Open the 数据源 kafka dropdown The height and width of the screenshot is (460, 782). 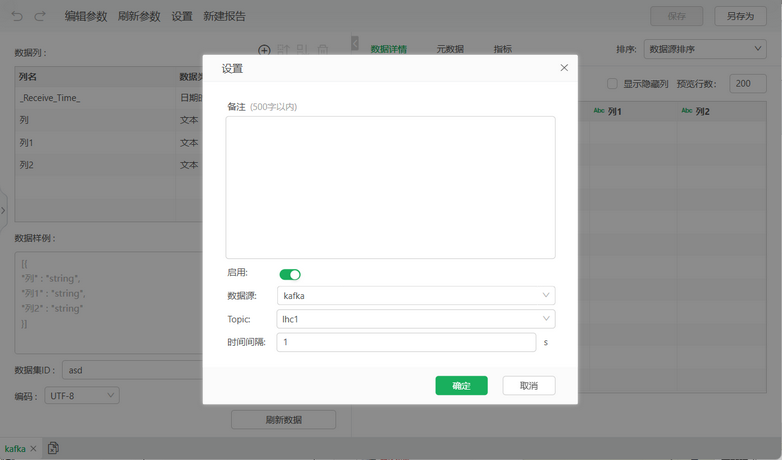[x=416, y=295]
